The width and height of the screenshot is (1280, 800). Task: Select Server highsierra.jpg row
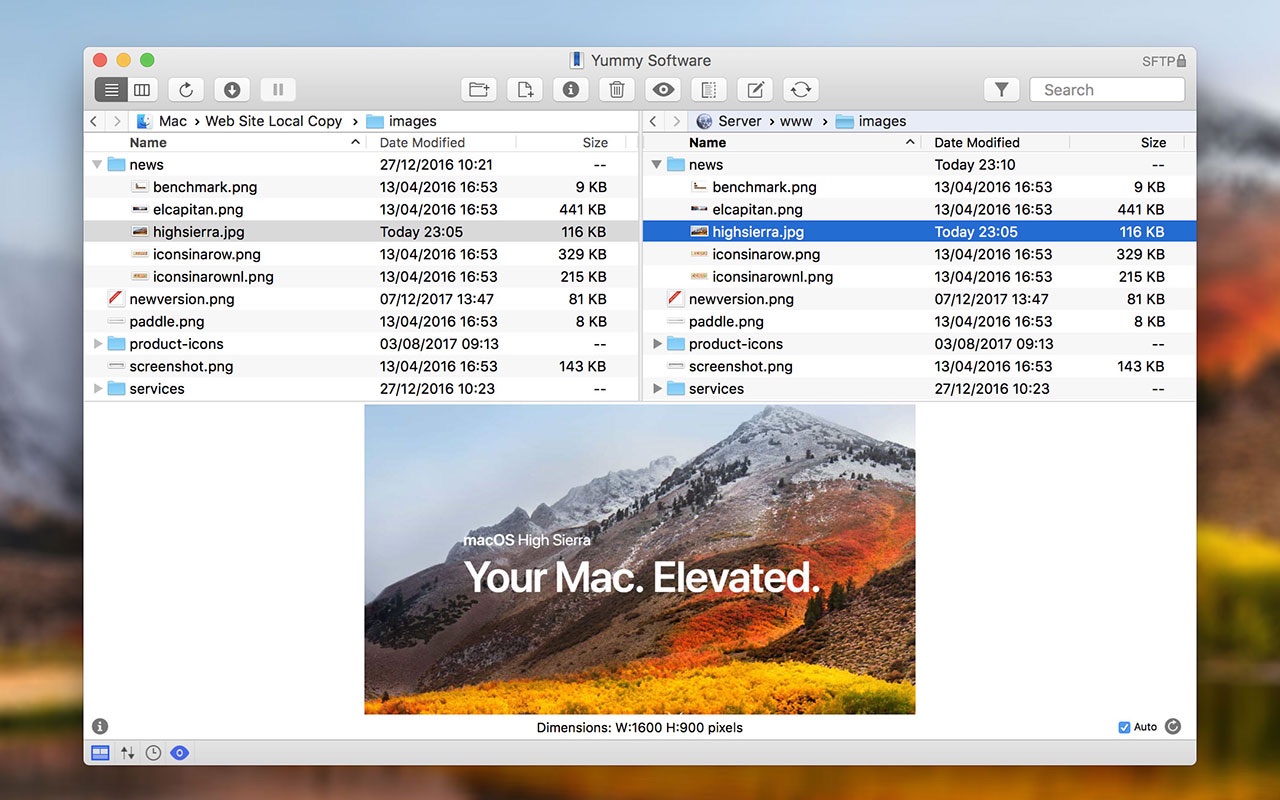[x=919, y=232]
